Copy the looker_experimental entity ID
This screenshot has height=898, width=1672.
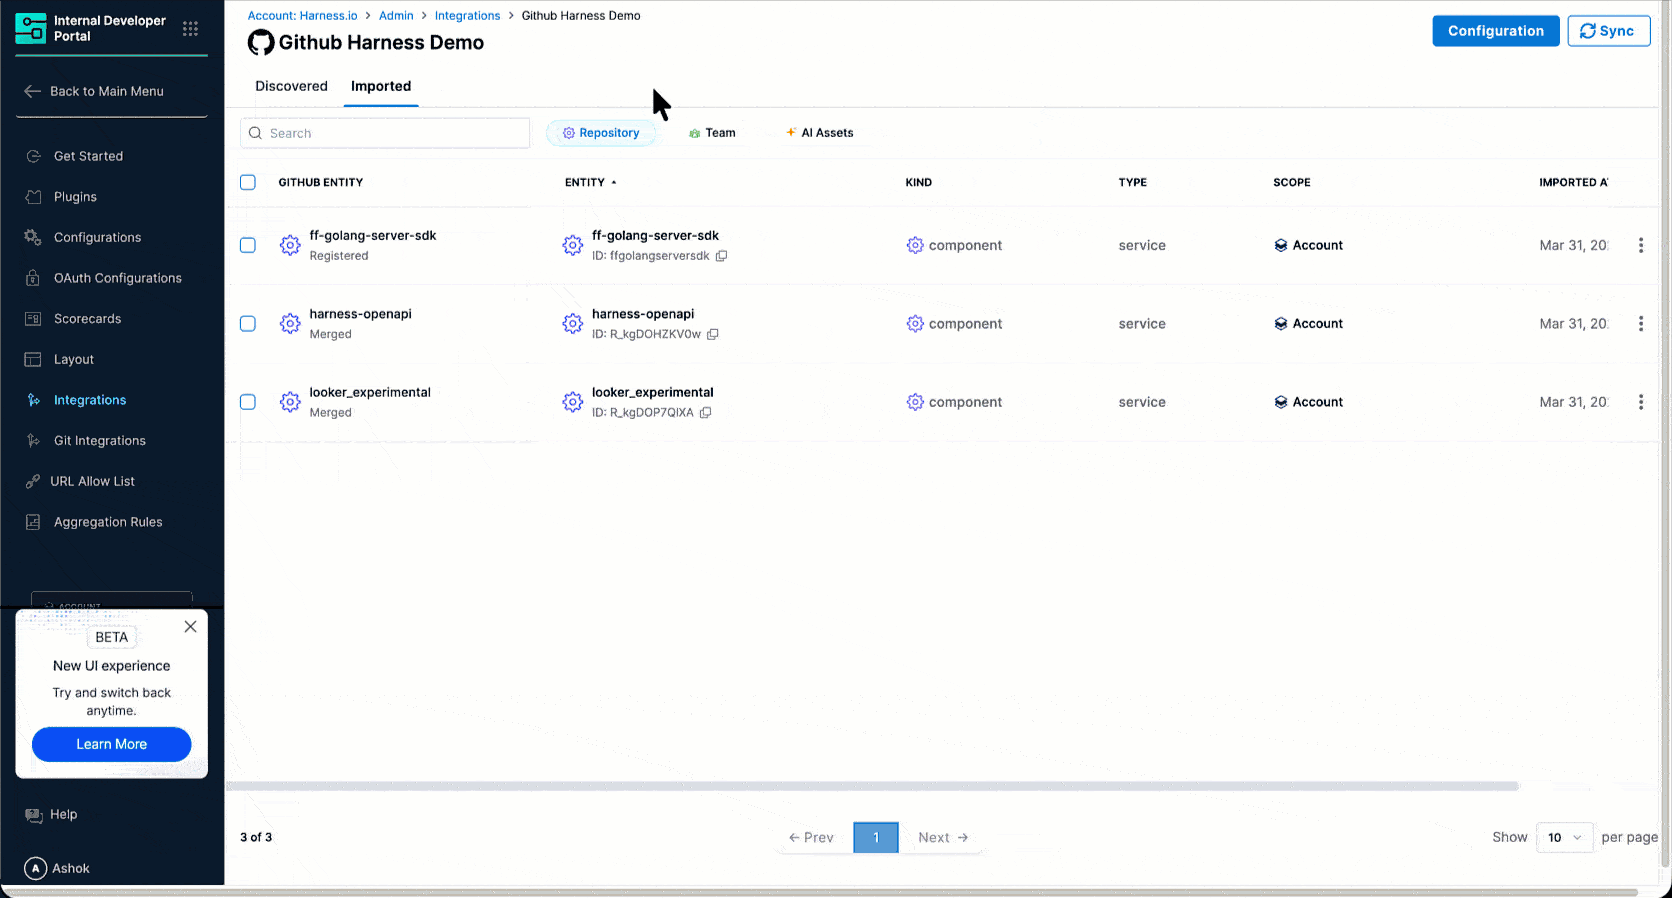click(705, 413)
